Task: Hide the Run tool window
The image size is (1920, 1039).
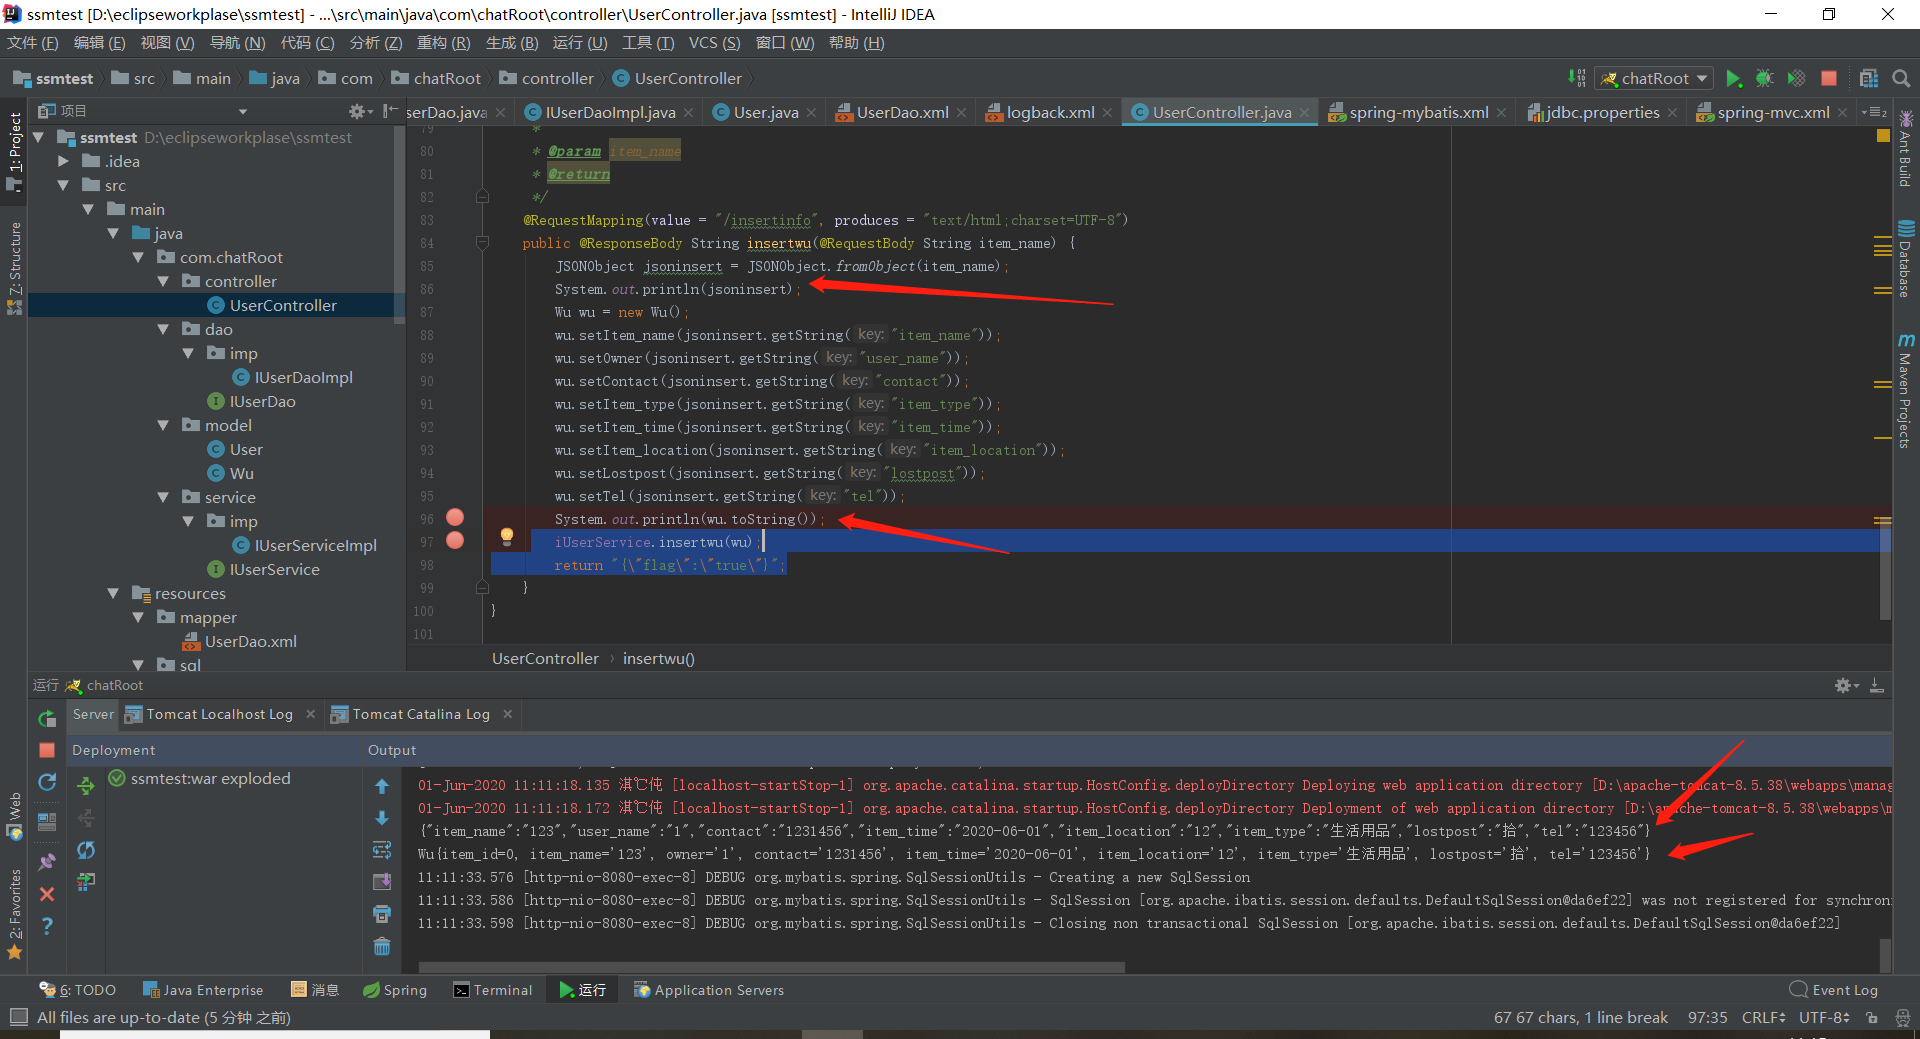Action: pos(1877,685)
